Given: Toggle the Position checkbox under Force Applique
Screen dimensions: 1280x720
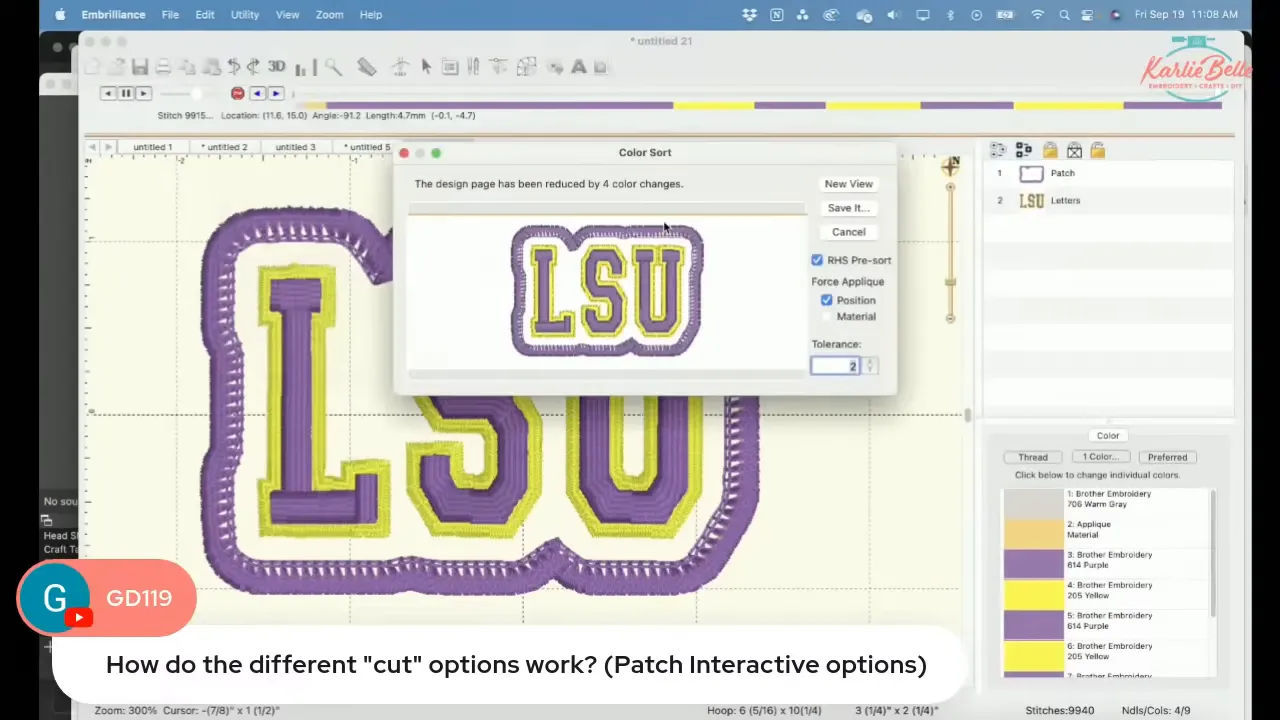Looking at the screenshot, I should (x=827, y=300).
